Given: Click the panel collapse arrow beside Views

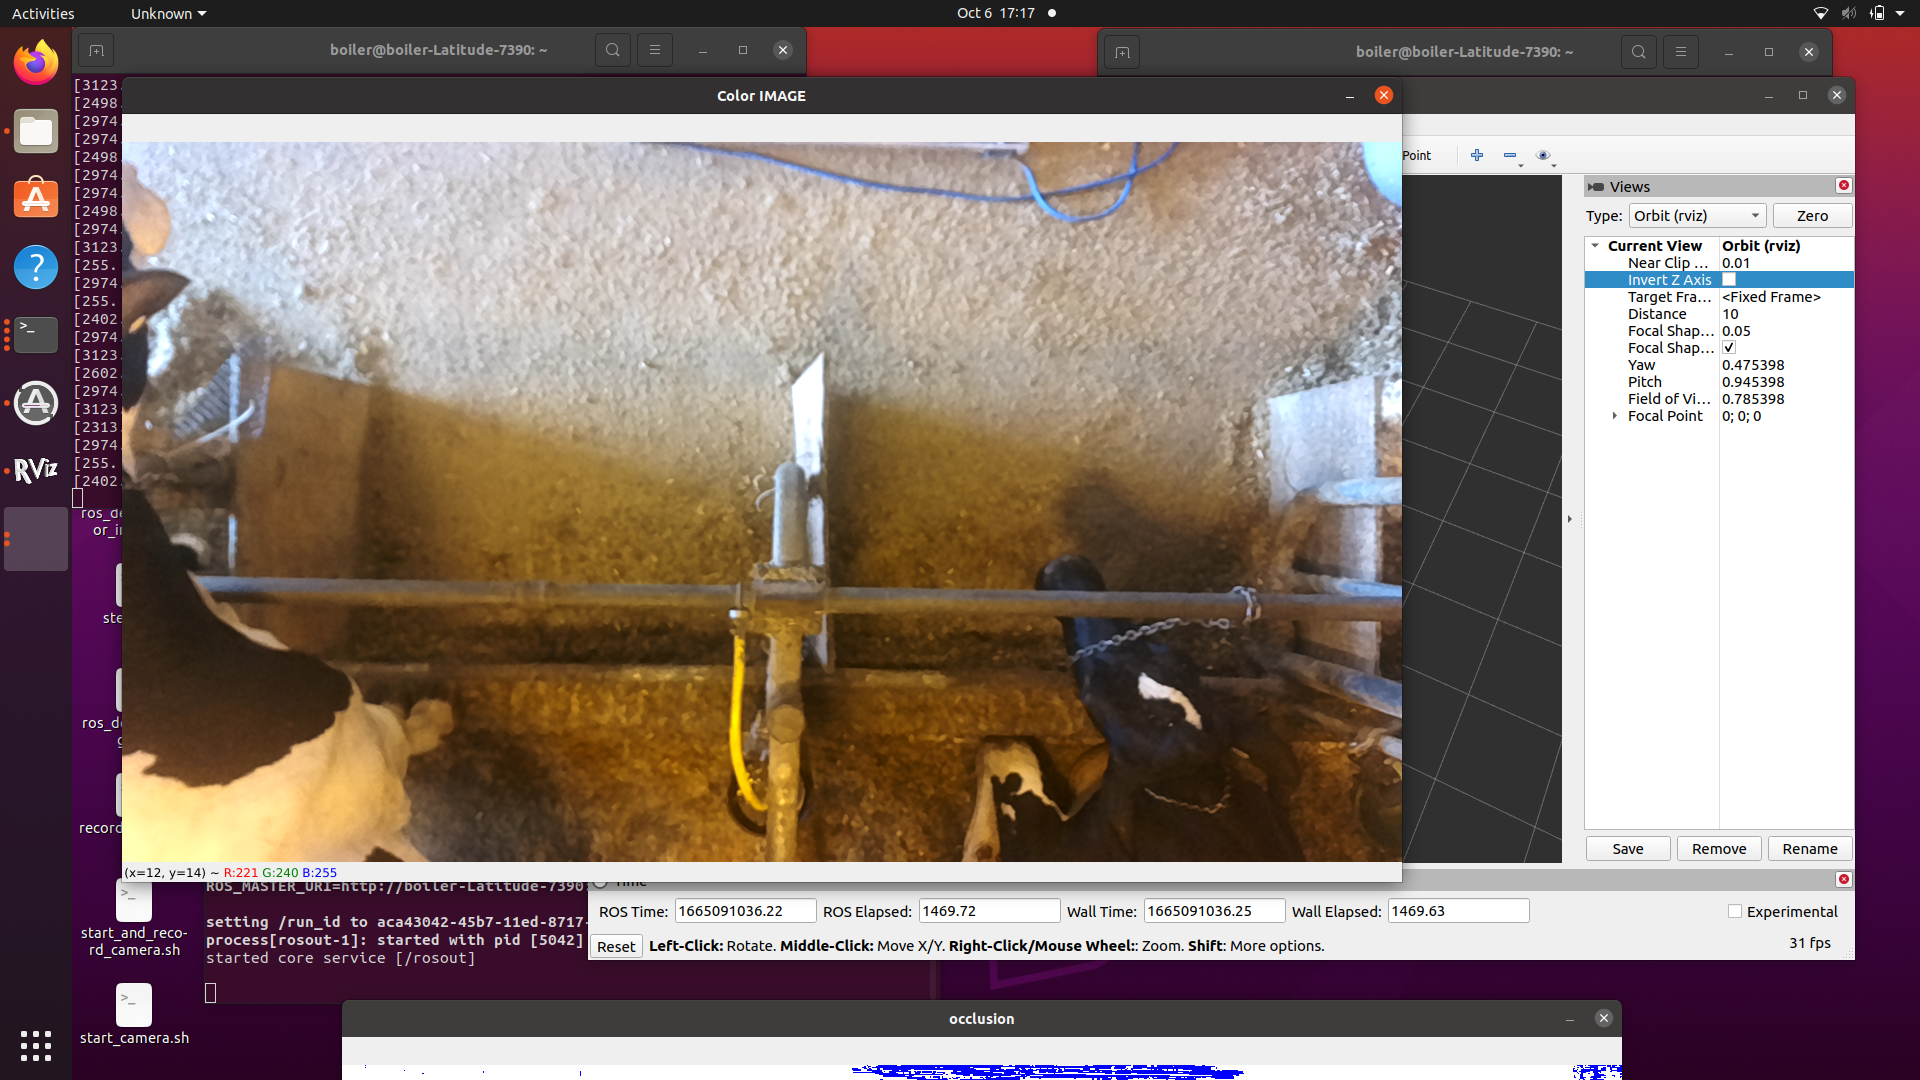Looking at the screenshot, I should 1570,519.
